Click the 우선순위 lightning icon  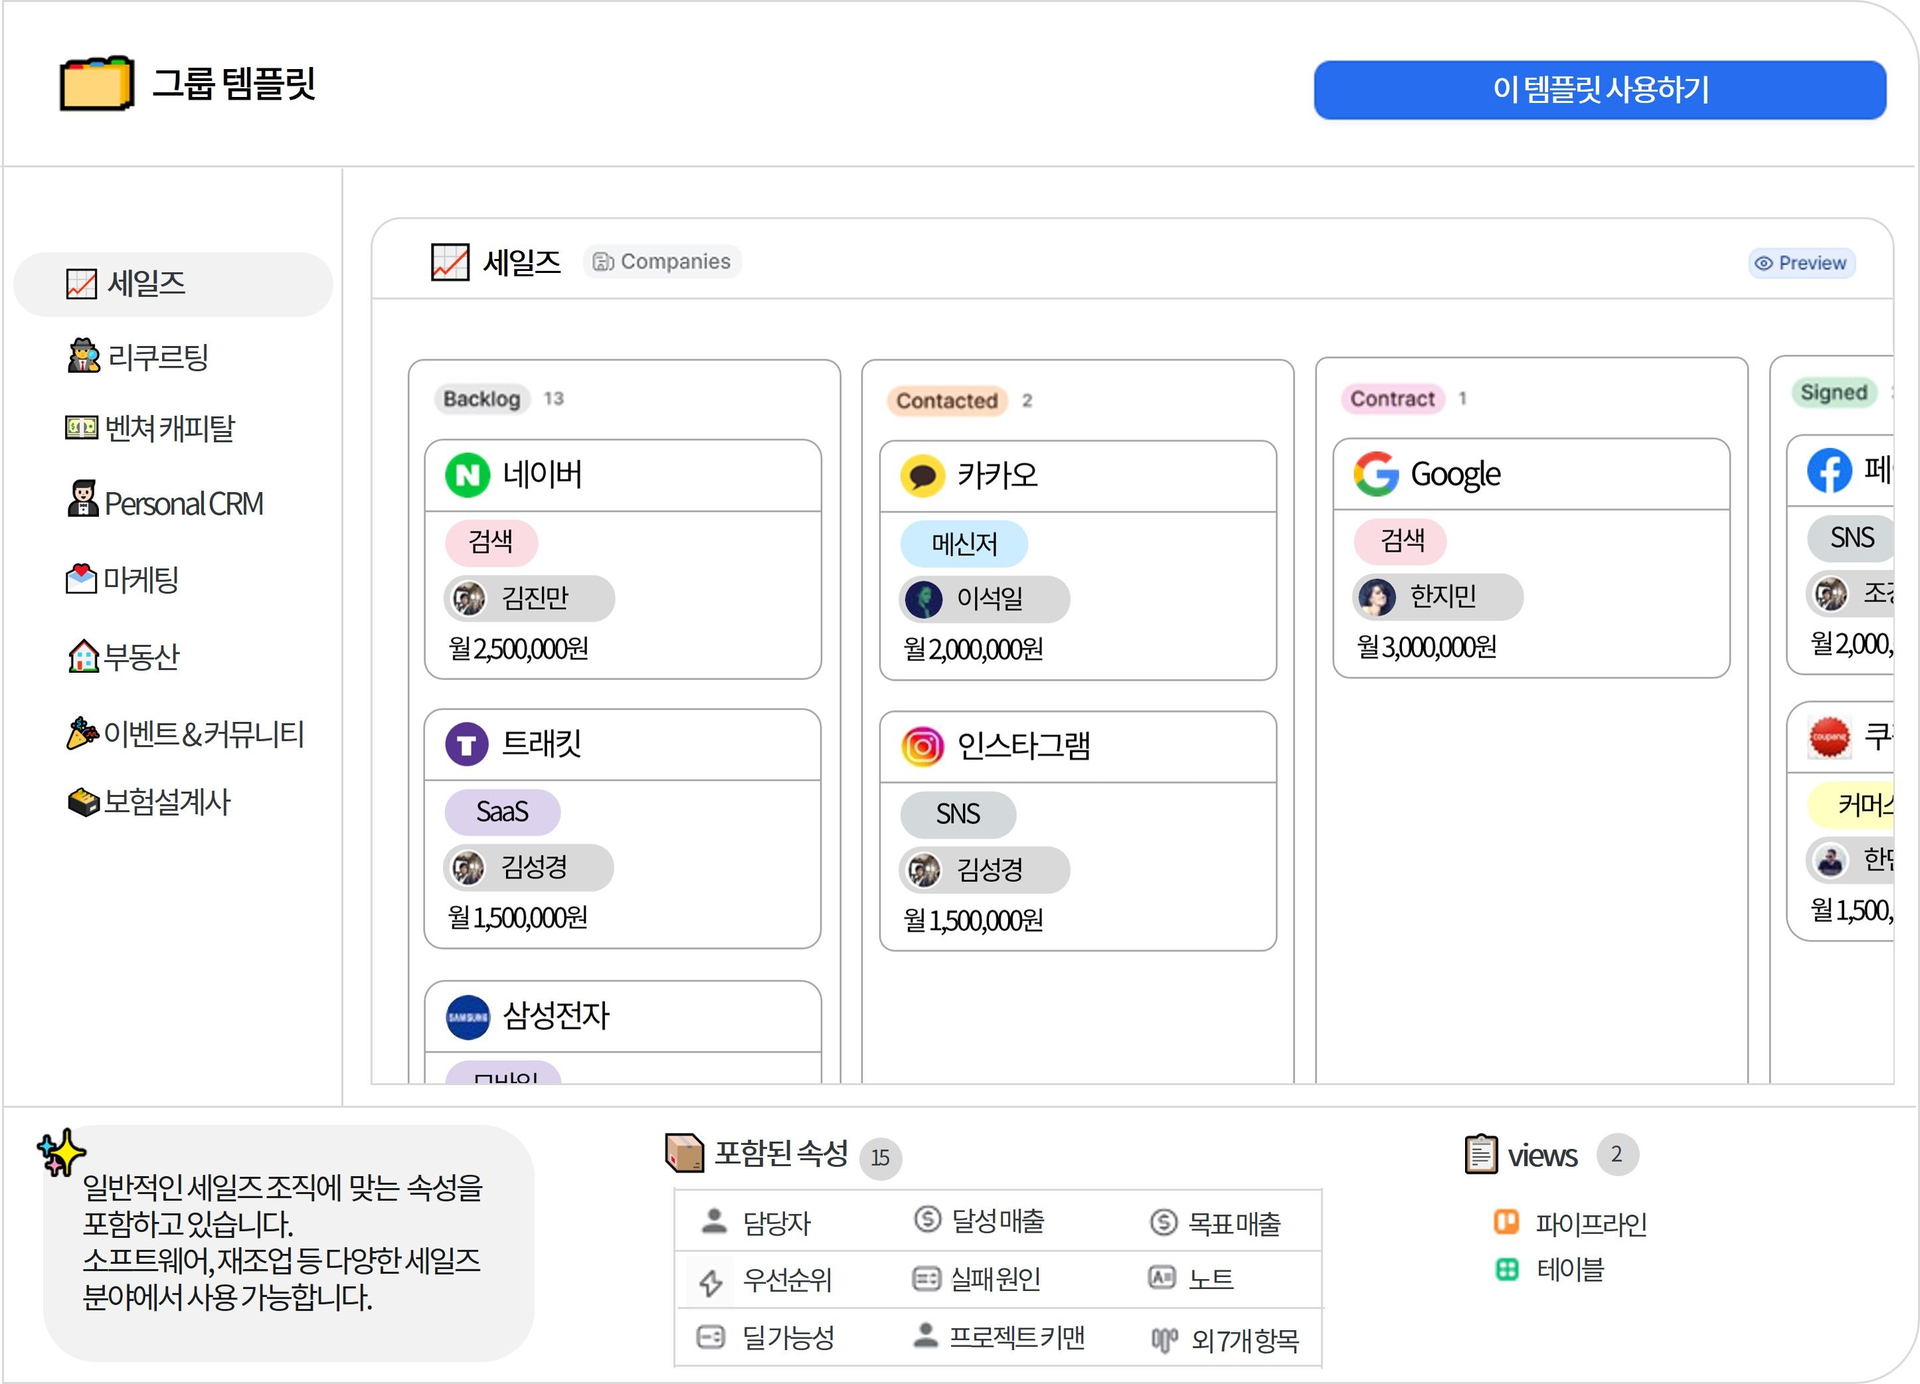click(711, 1282)
